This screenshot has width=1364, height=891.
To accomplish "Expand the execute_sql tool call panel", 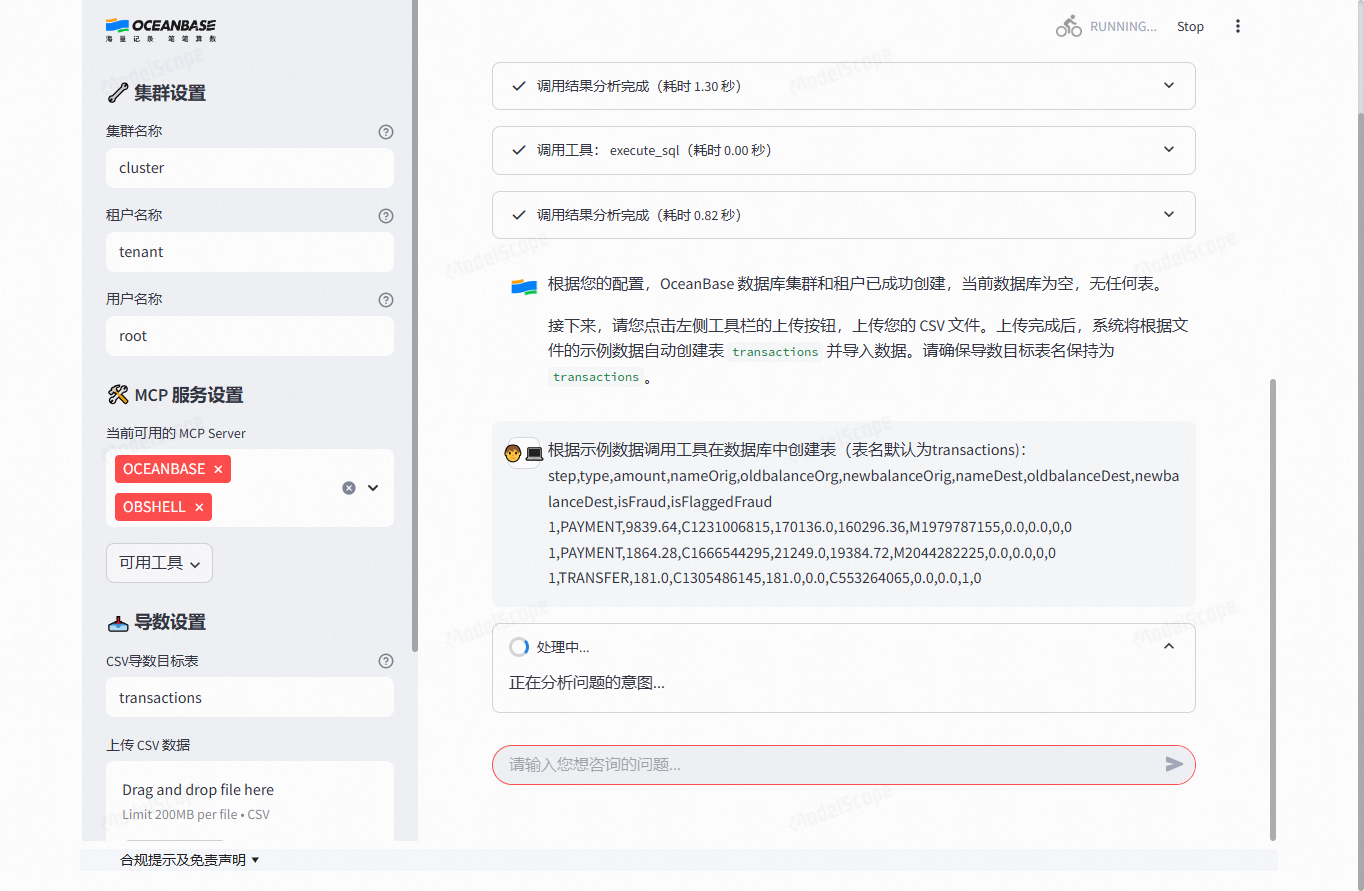I will click(1168, 150).
